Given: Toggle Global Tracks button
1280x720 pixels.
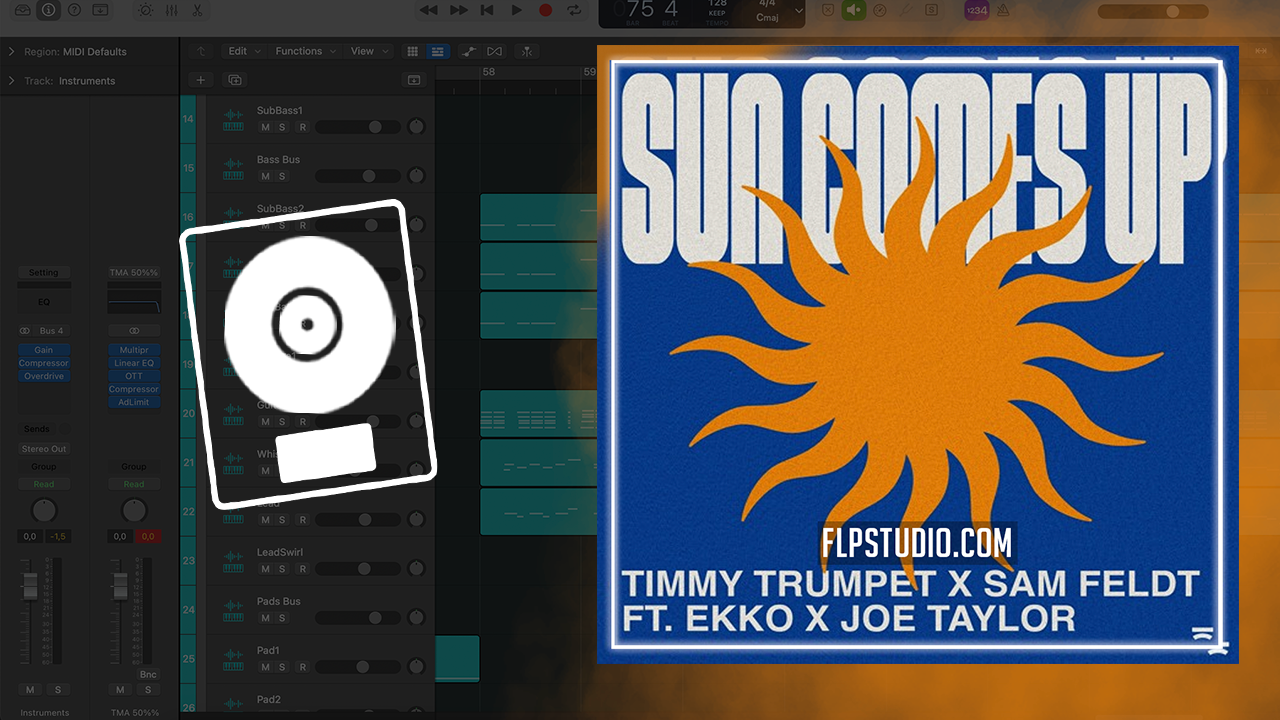Looking at the screenshot, I should tap(414, 80).
